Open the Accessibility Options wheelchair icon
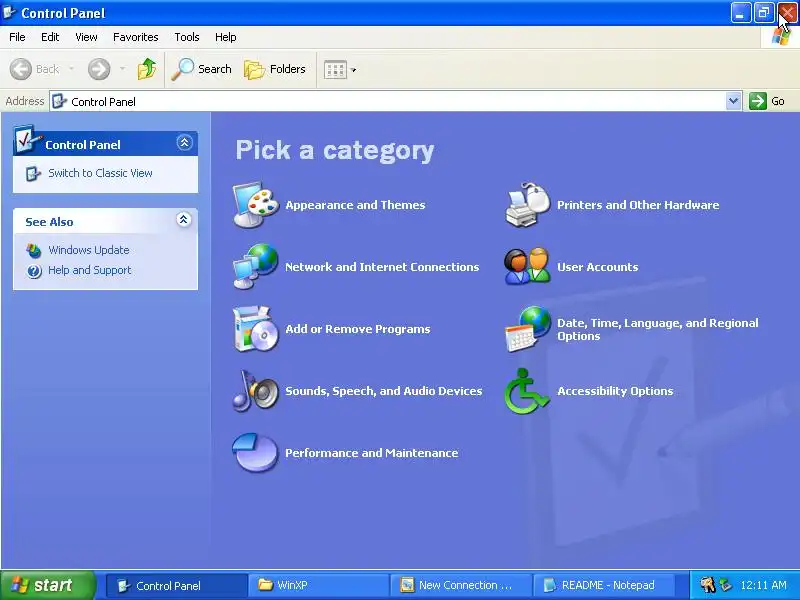The height and width of the screenshot is (600, 800). [527, 391]
